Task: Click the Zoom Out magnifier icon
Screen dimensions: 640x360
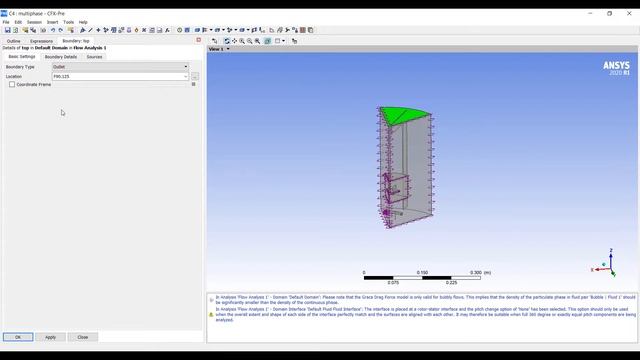Action: pos(249,41)
